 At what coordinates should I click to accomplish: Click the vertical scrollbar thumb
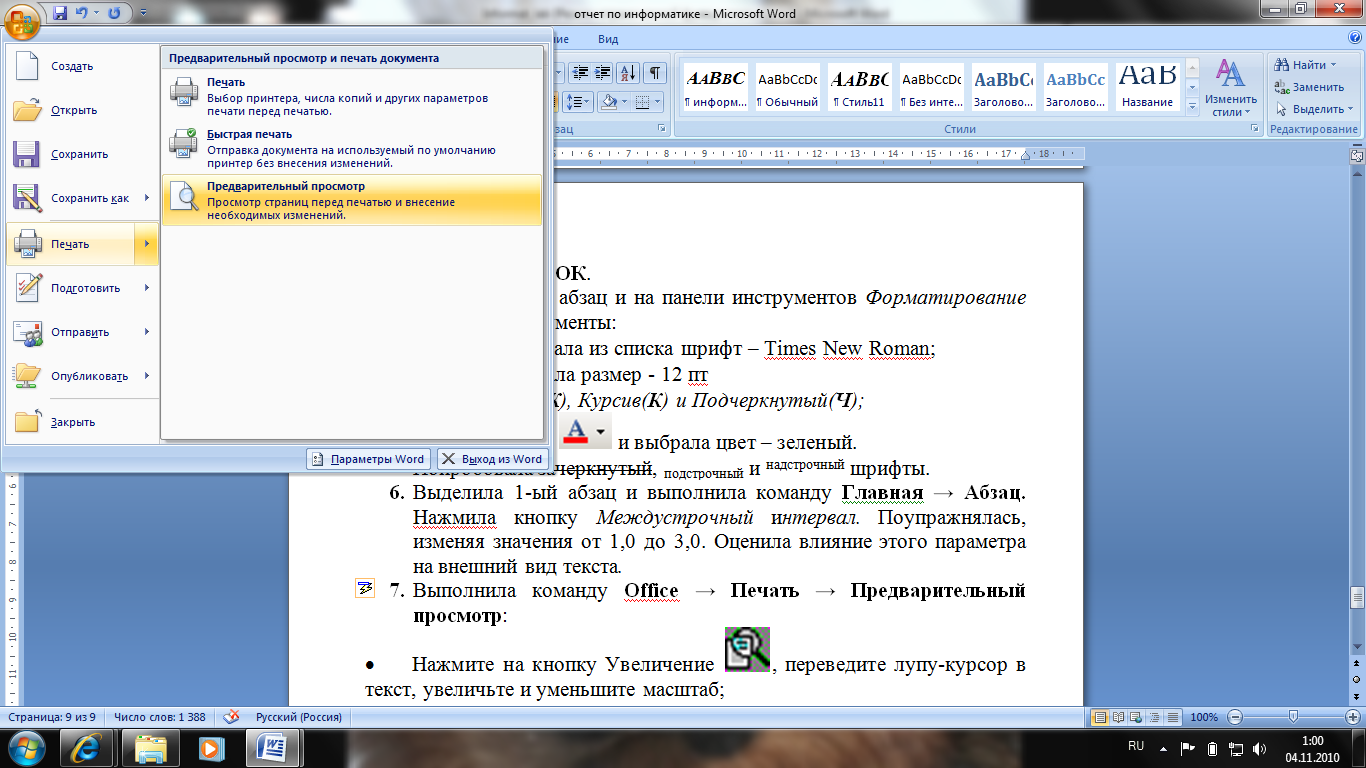1357,598
